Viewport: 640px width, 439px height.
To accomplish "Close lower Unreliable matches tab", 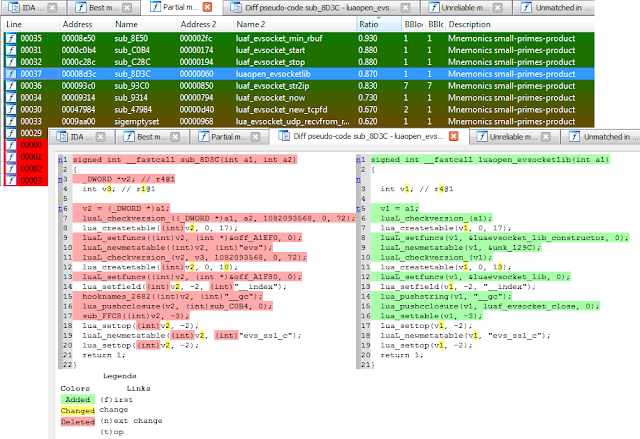I will [546, 137].
